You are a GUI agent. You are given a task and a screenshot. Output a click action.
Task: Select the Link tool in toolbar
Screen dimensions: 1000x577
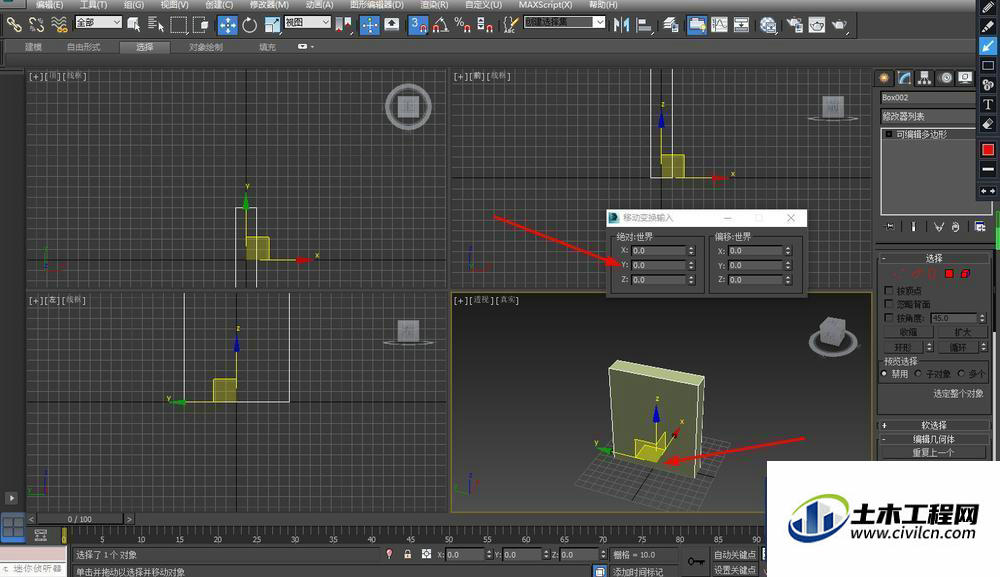(14, 25)
